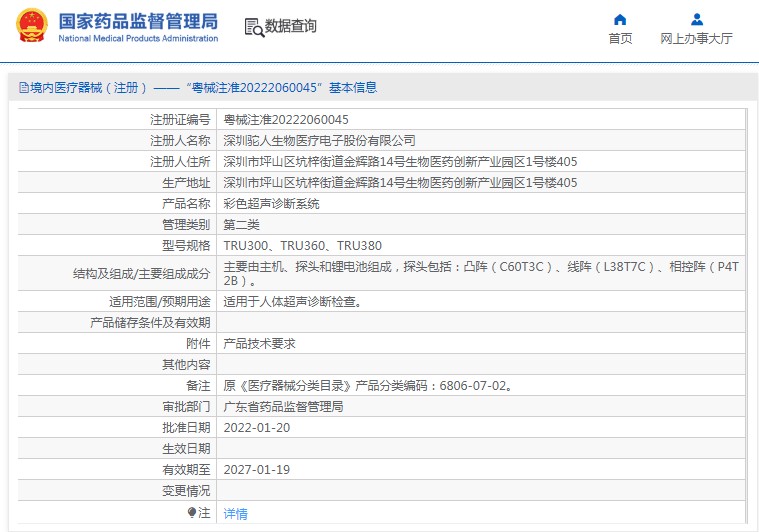
Task: Click the 审批部门 label
Action: pos(186,407)
